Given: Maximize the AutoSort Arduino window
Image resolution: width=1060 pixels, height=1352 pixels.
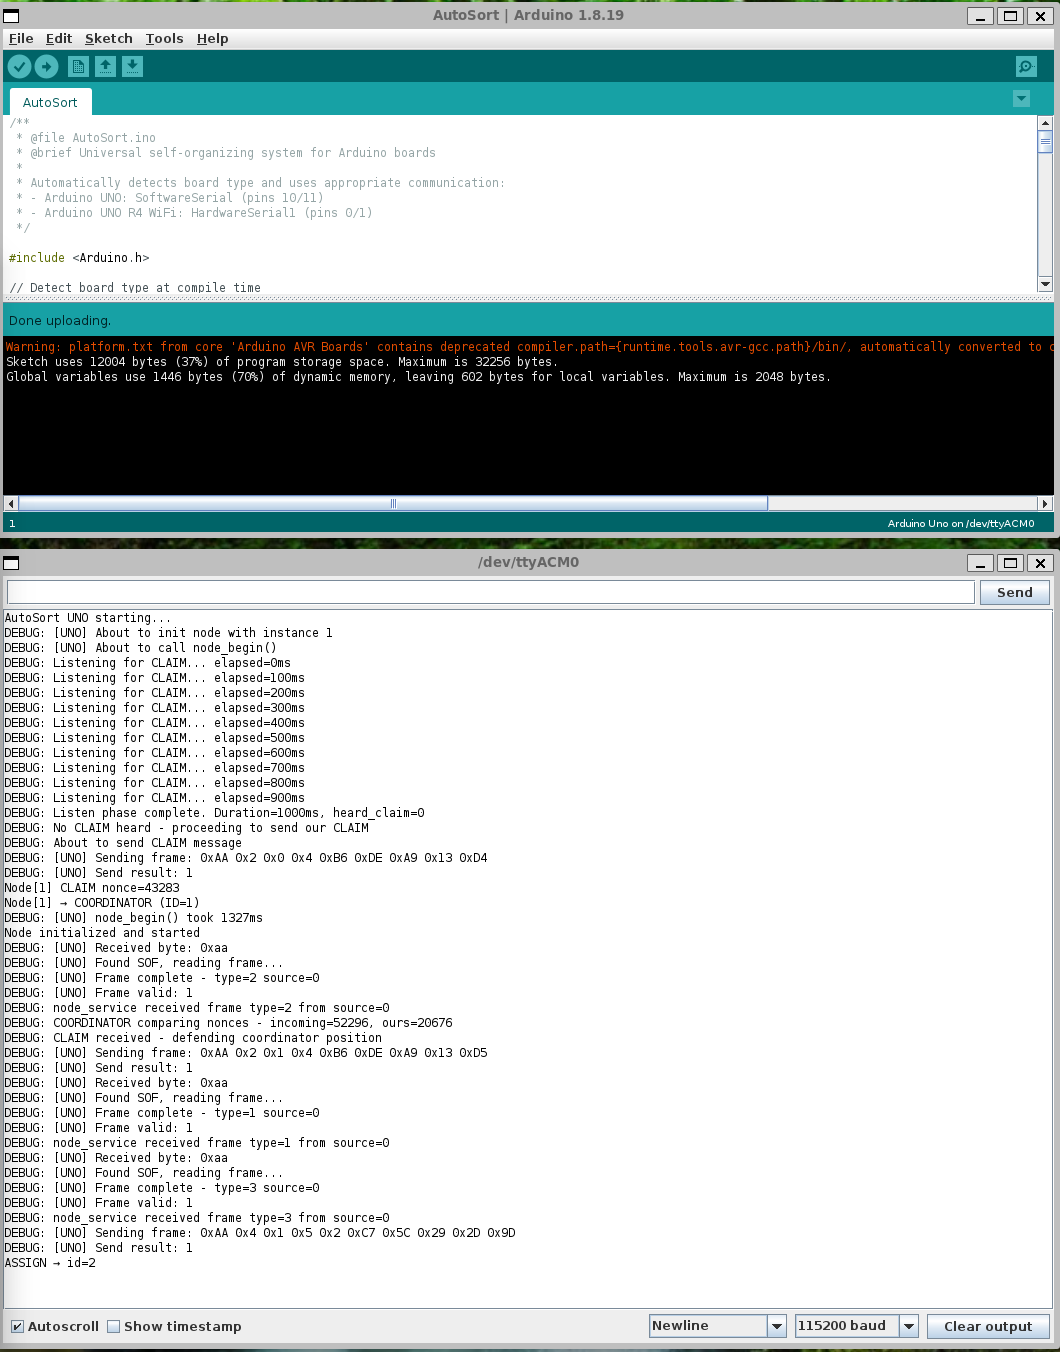Looking at the screenshot, I should pos(1011,16).
